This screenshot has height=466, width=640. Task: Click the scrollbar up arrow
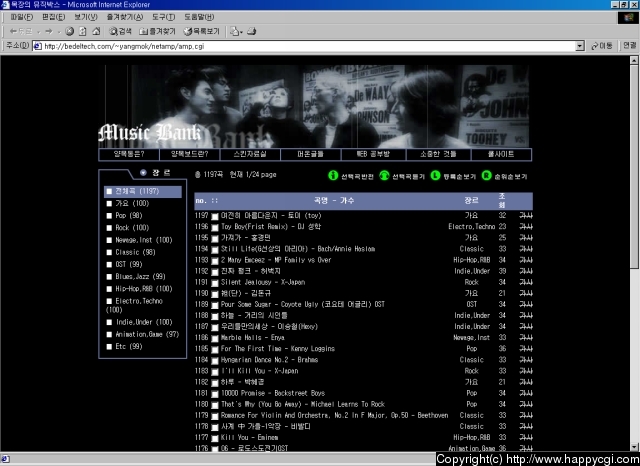point(634,60)
